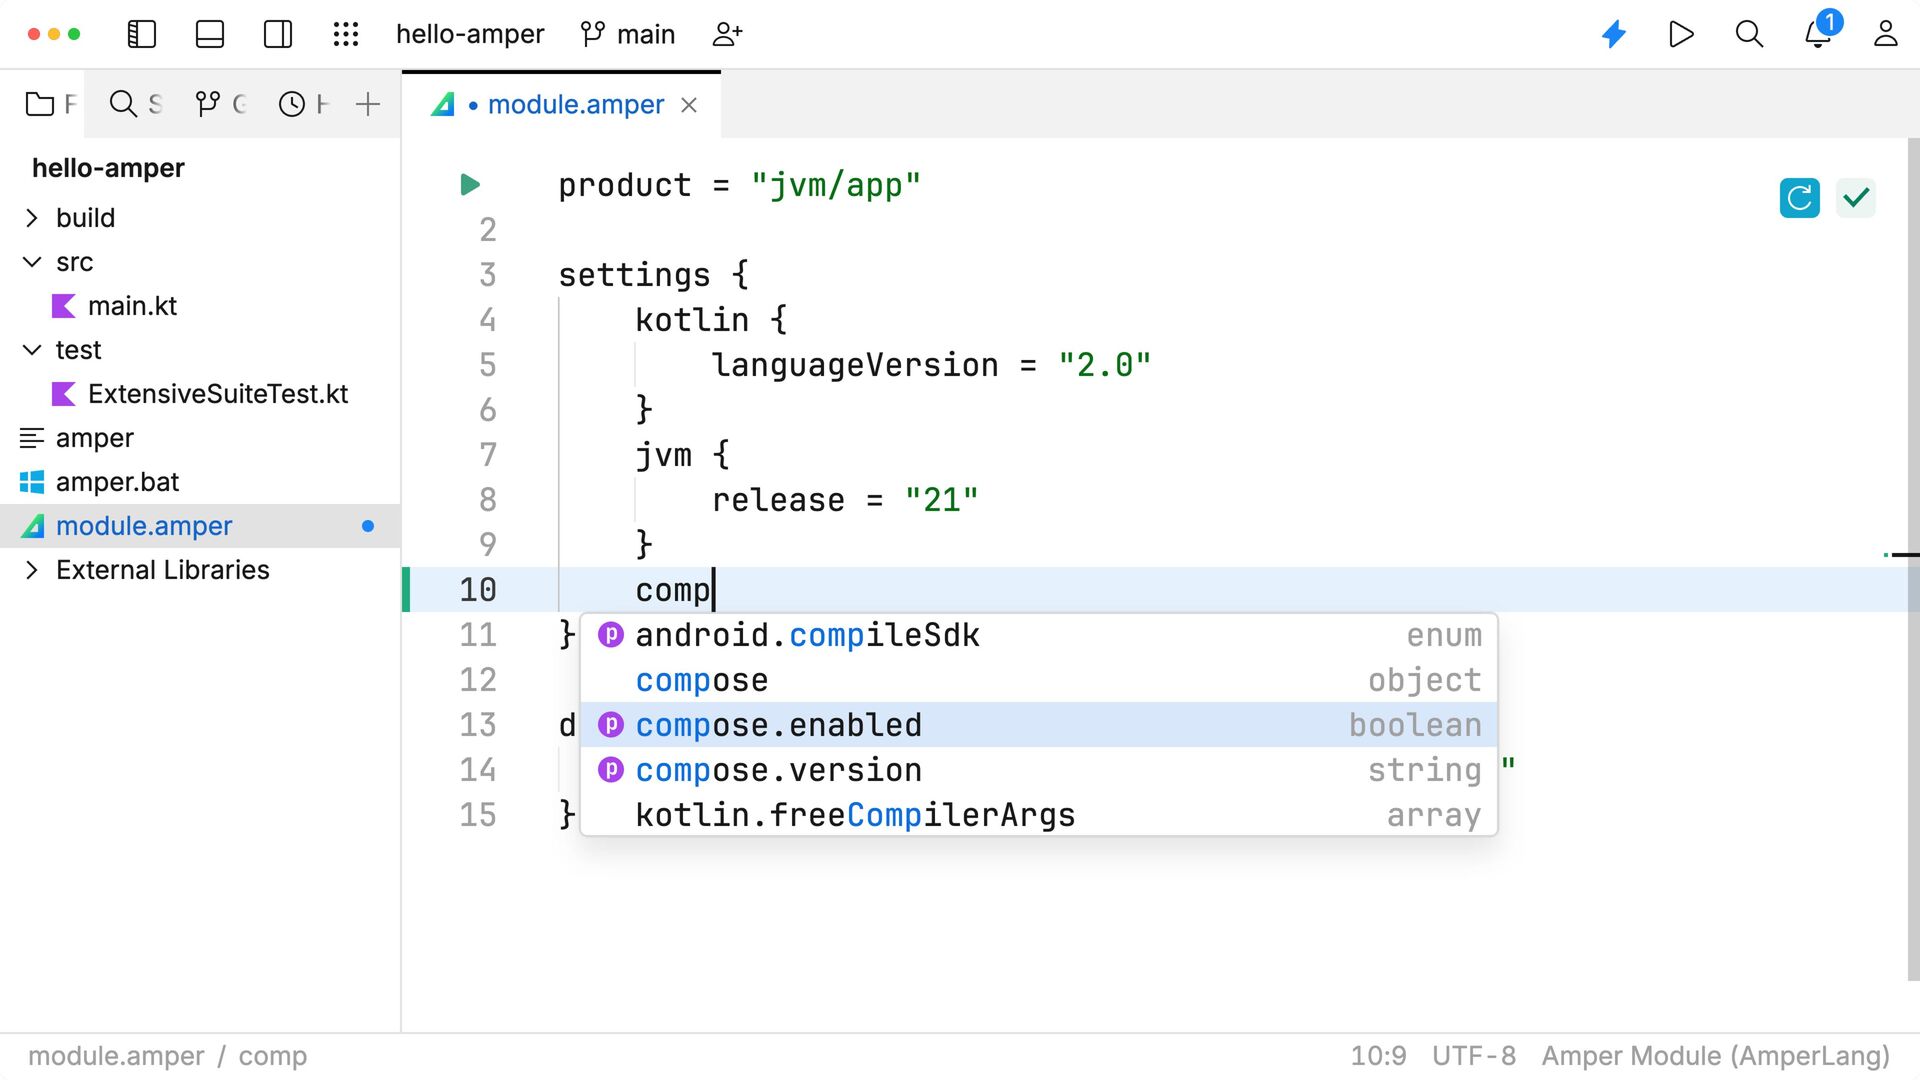
Task: Choose android.compileSdk completion suggestion
Action: click(x=1038, y=635)
